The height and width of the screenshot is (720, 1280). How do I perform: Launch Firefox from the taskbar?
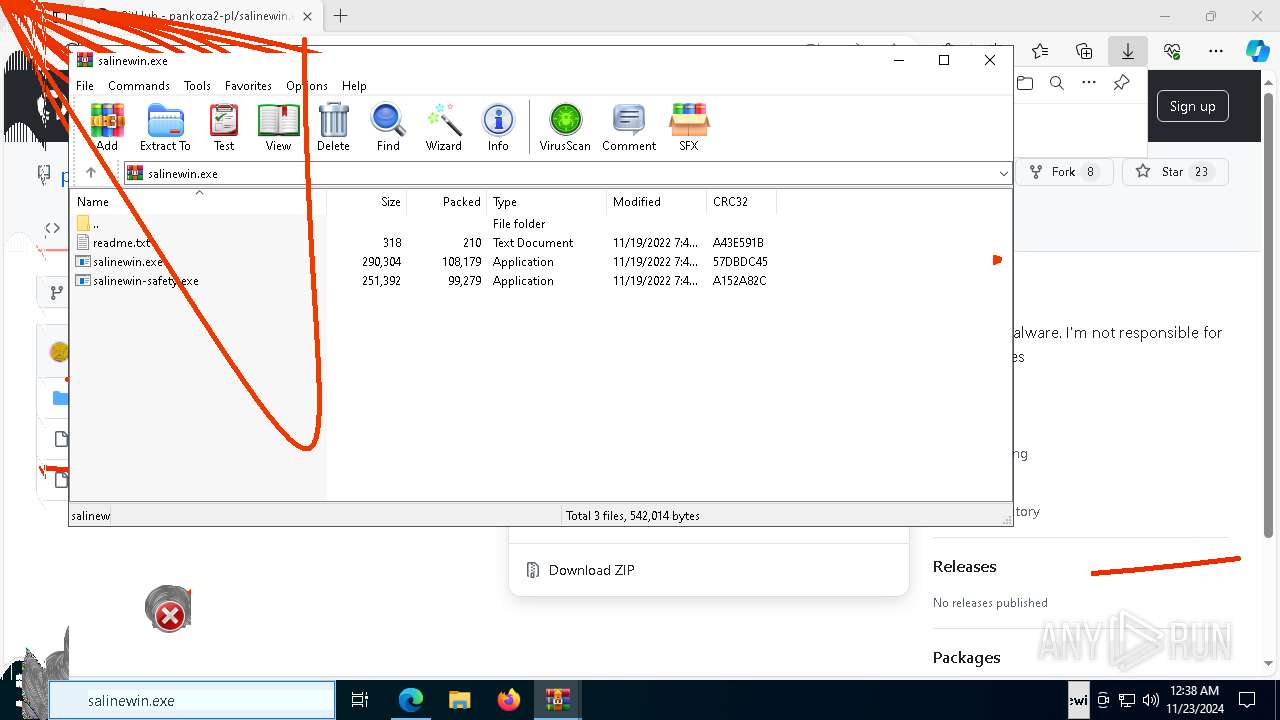pyautogui.click(x=509, y=701)
